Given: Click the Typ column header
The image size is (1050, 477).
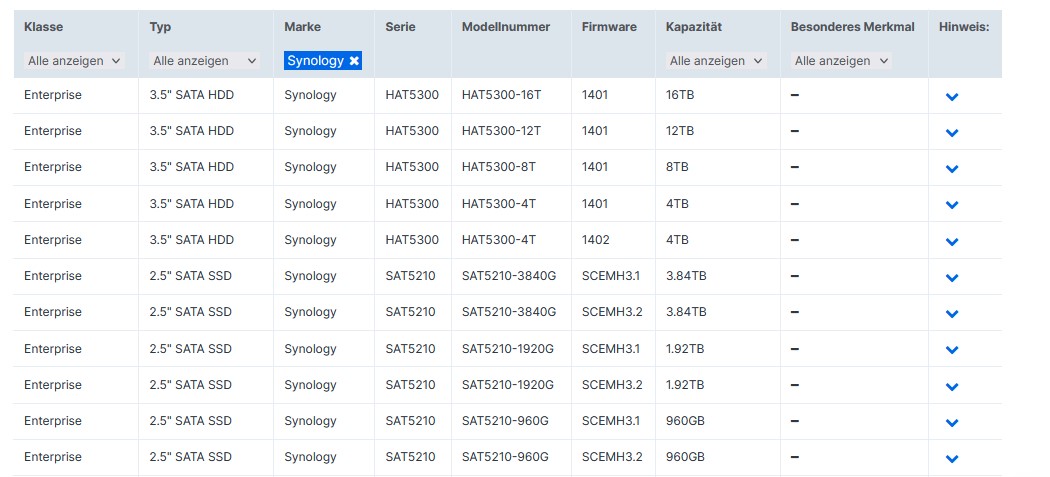Looking at the screenshot, I should point(160,27).
